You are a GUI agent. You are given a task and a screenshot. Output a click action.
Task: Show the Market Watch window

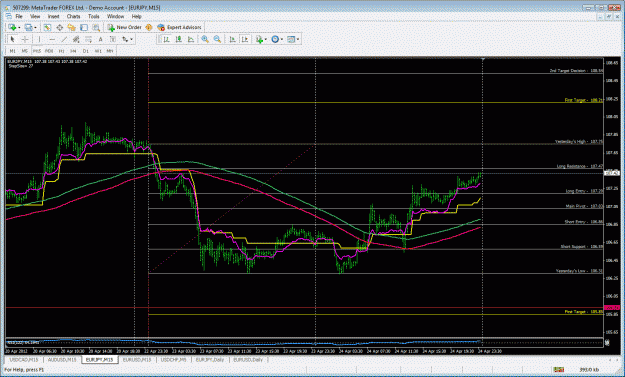point(47,27)
